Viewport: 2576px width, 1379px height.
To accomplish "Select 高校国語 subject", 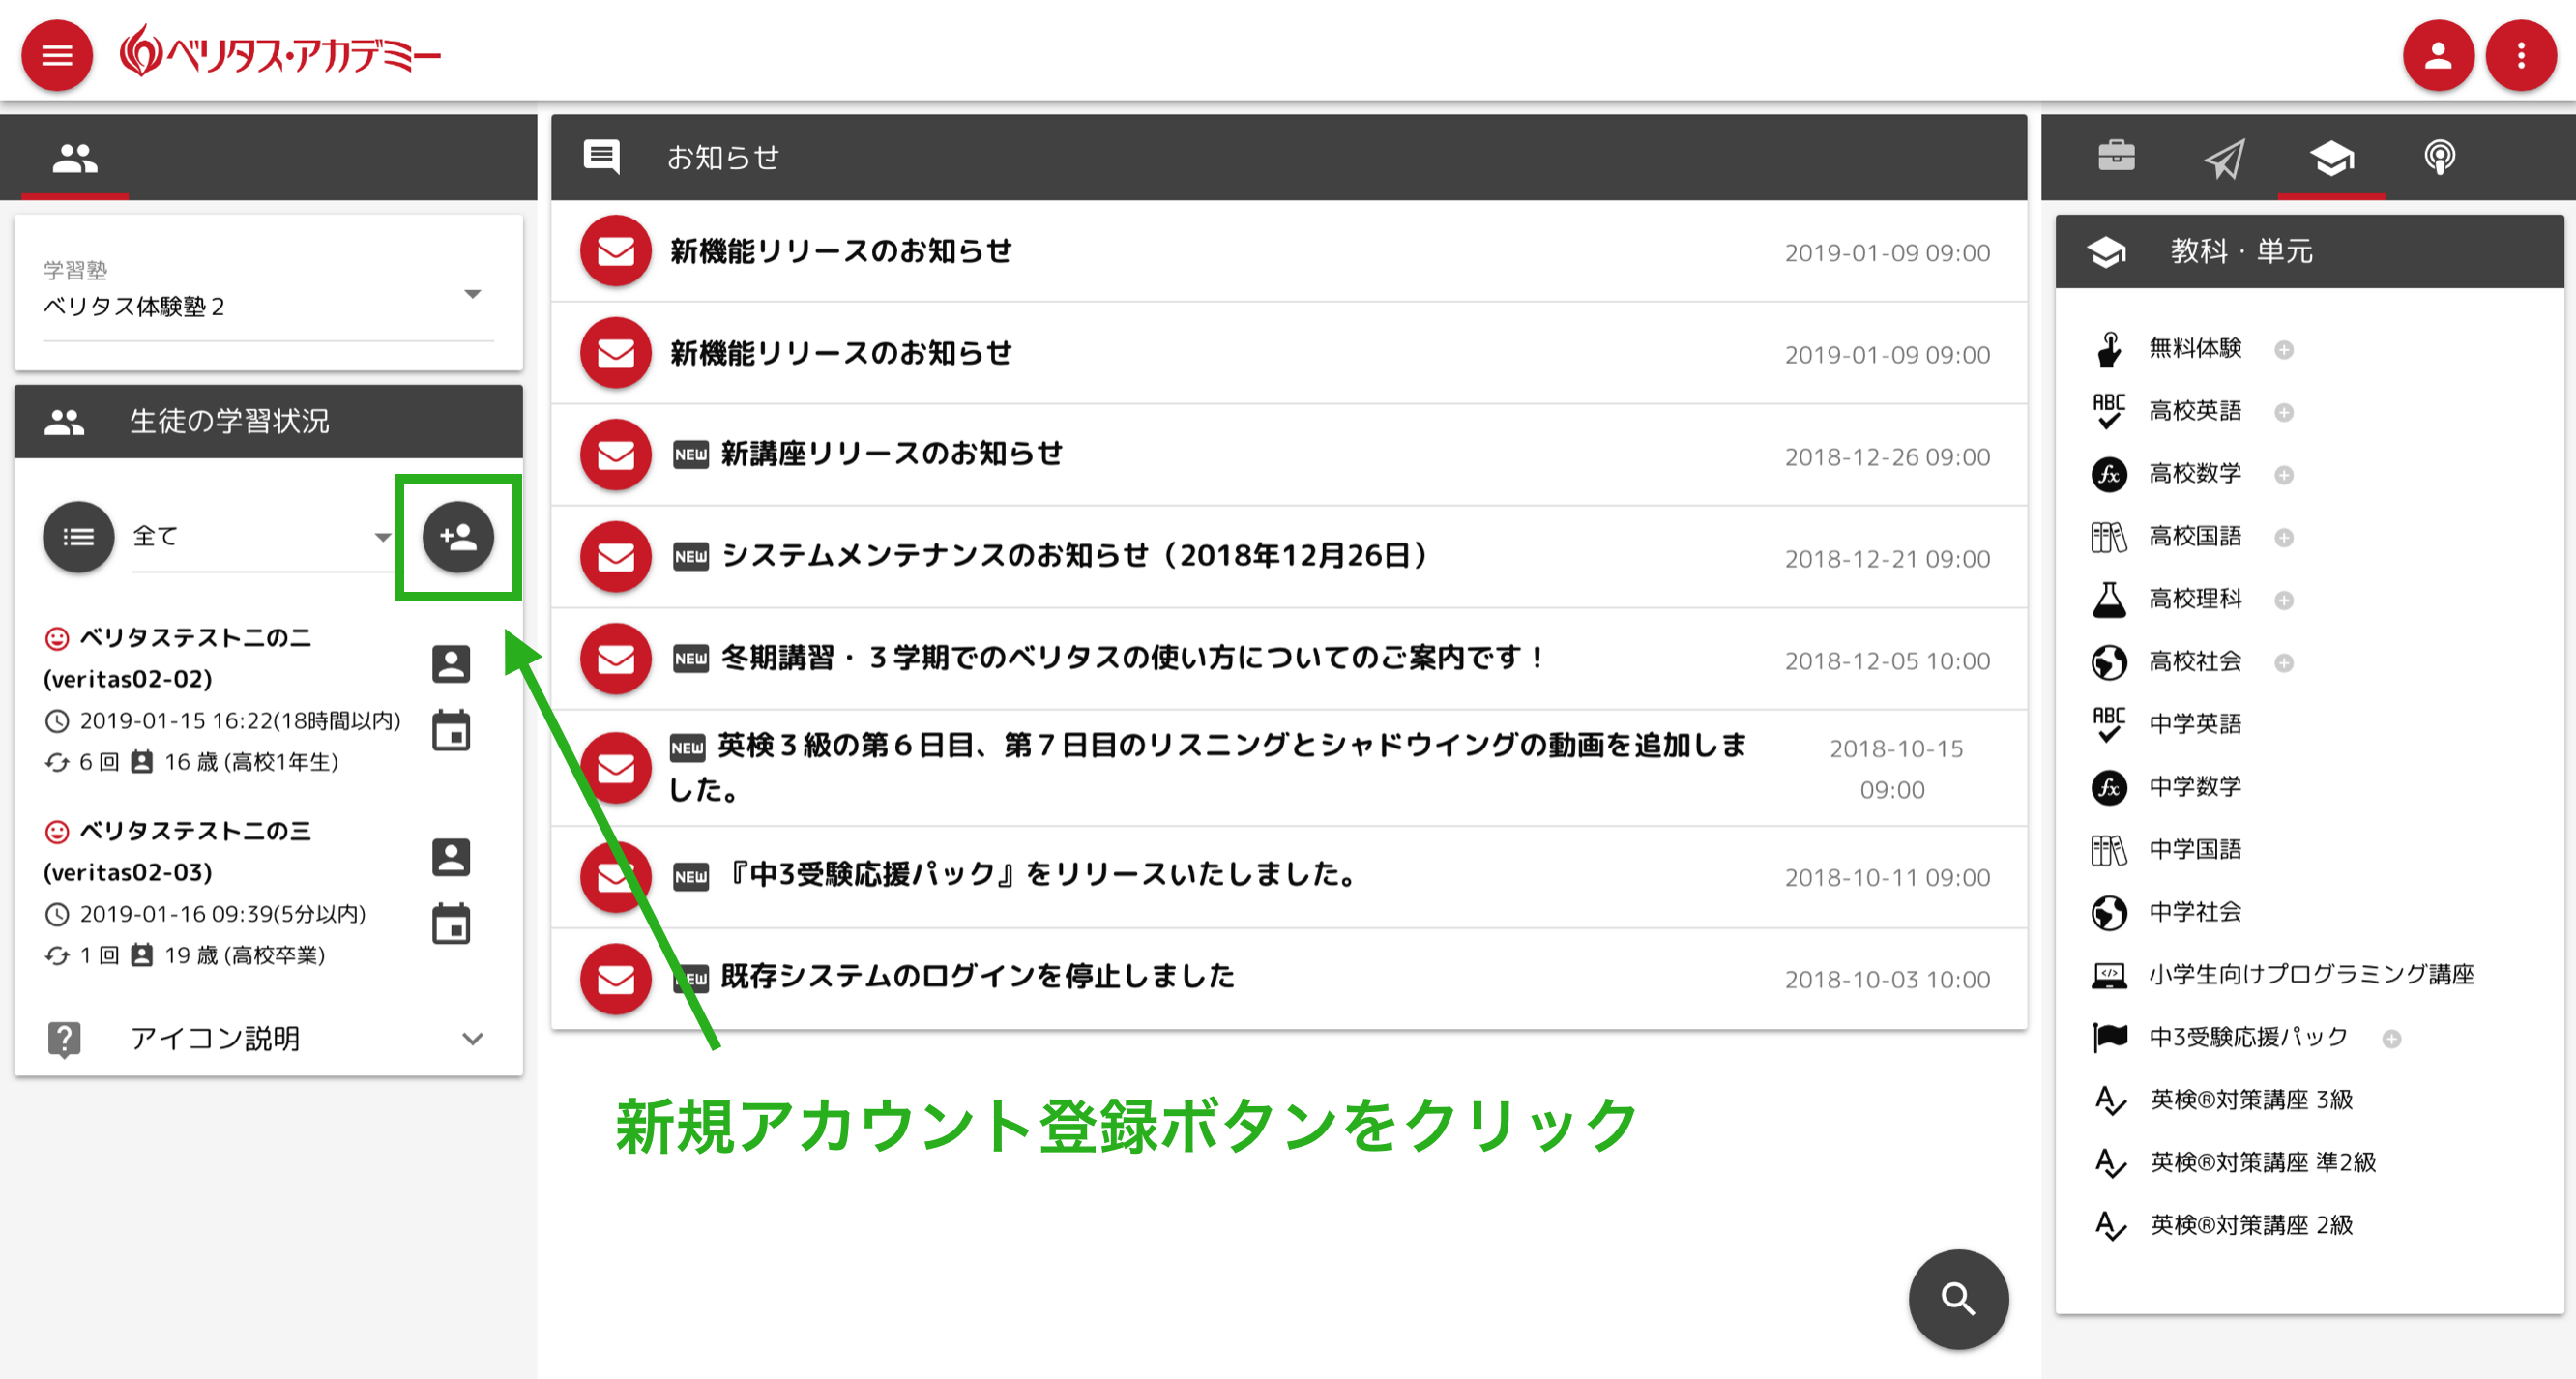I will 2195,536.
